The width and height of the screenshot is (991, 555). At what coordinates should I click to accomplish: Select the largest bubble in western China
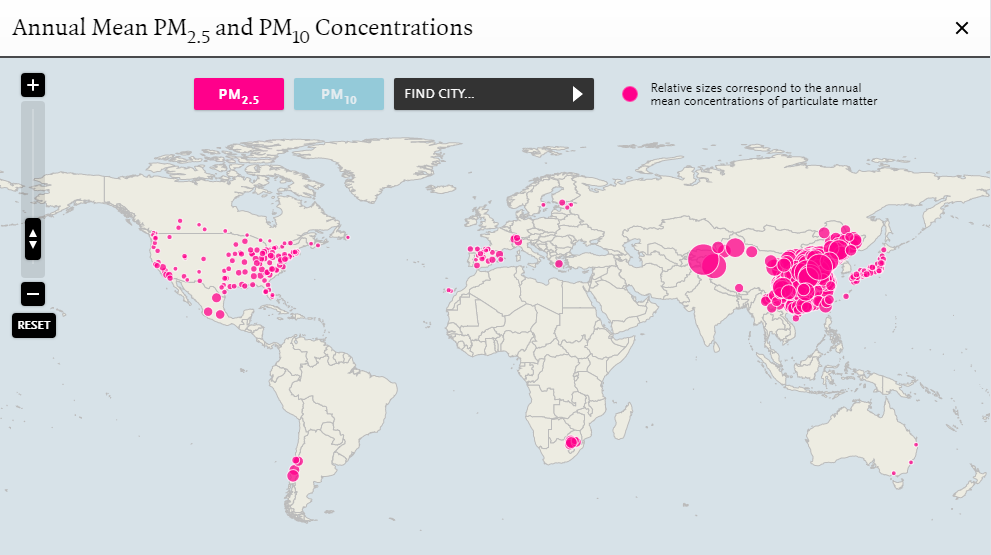(x=704, y=260)
